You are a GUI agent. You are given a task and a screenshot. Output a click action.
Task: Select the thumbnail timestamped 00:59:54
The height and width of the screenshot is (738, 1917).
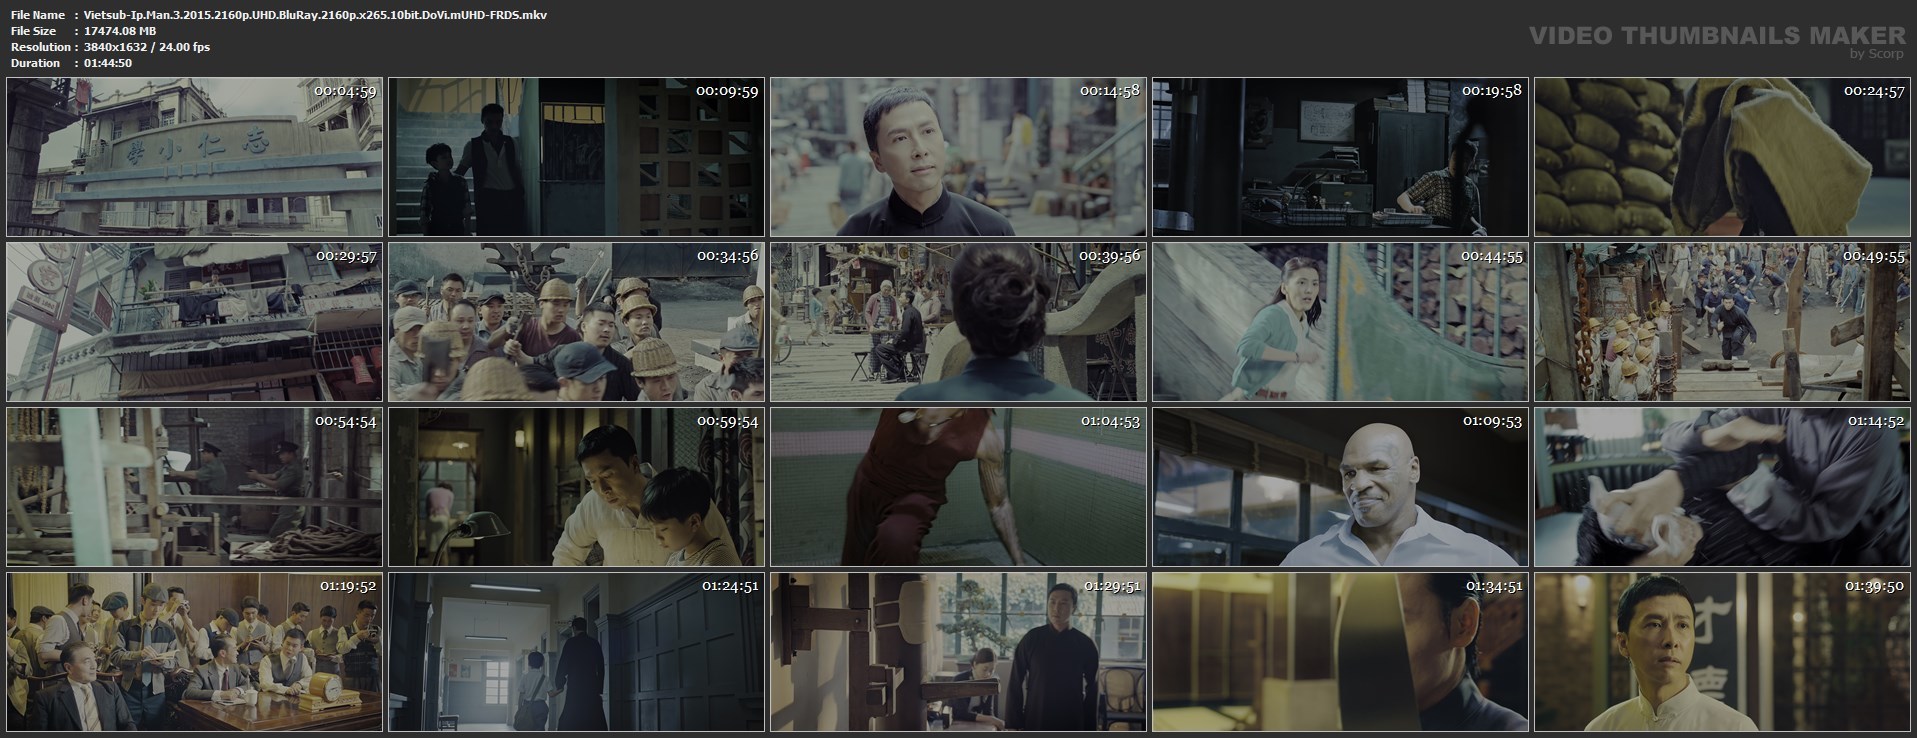point(576,487)
